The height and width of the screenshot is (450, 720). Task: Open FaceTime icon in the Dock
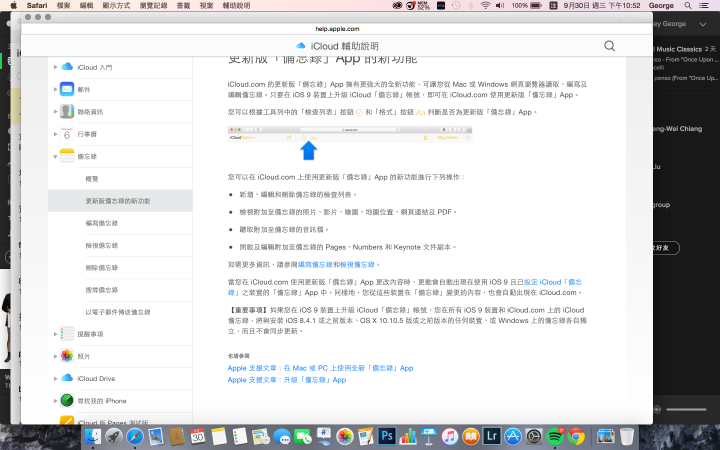pos(303,436)
